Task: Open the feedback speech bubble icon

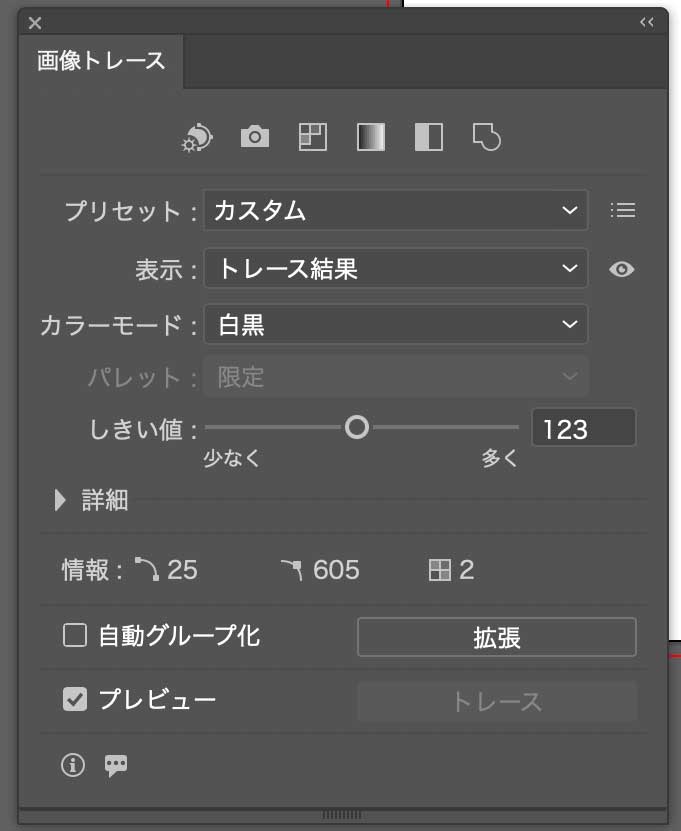Action: tap(116, 766)
